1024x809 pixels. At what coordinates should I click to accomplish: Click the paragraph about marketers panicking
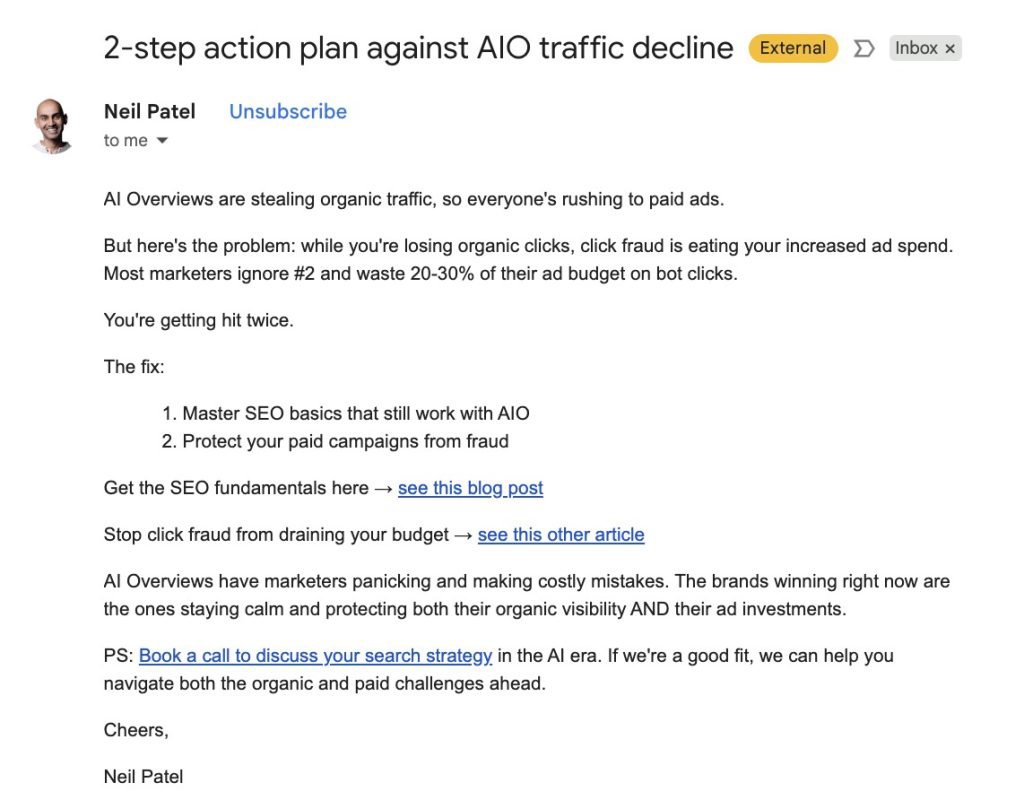pyautogui.click(x=526, y=594)
